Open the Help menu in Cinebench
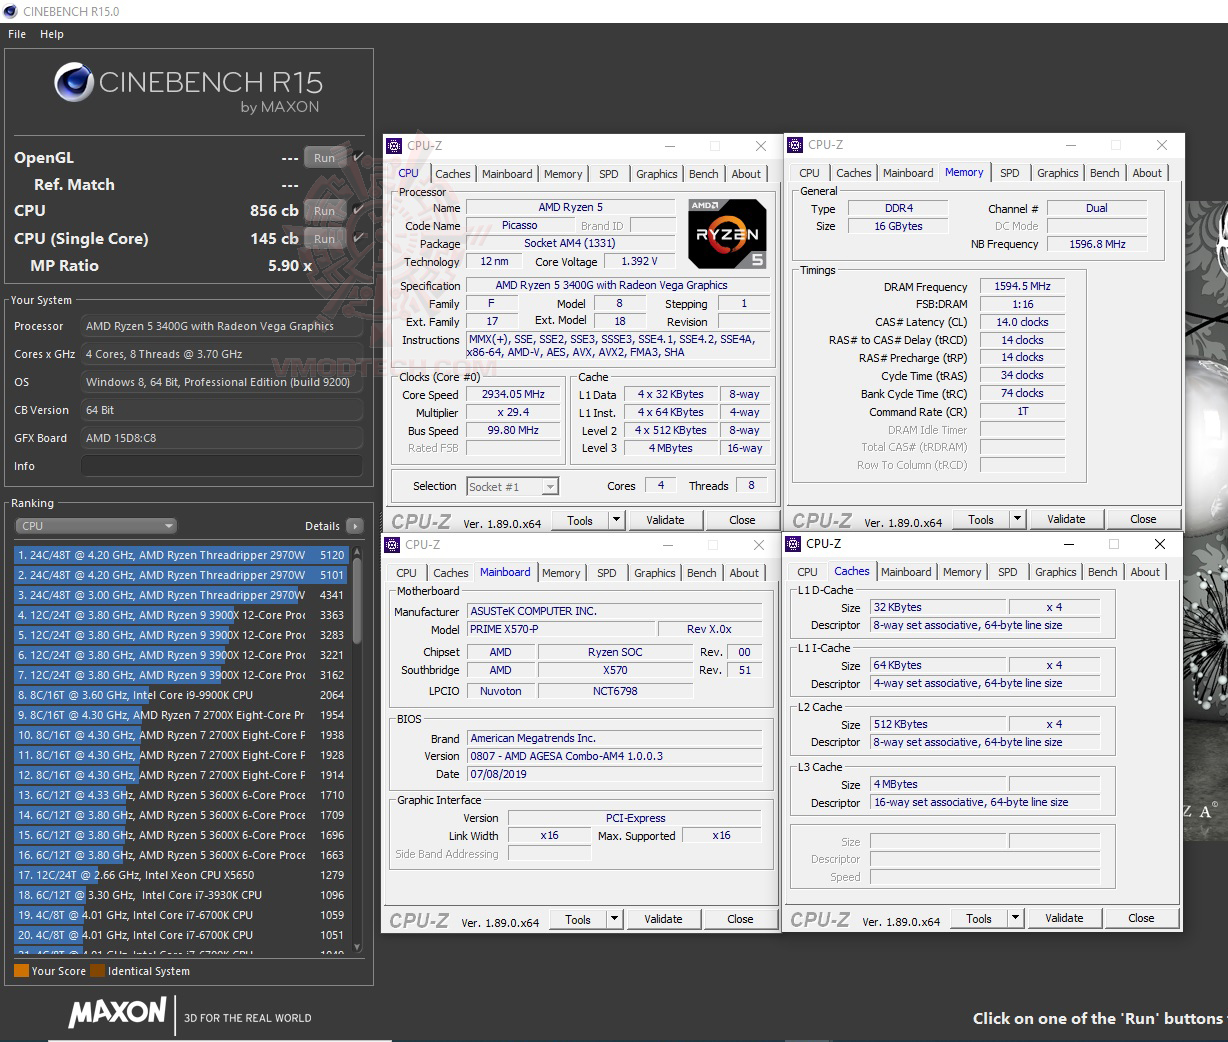The image size is (1228, 1042). click(x=52, y=34)
